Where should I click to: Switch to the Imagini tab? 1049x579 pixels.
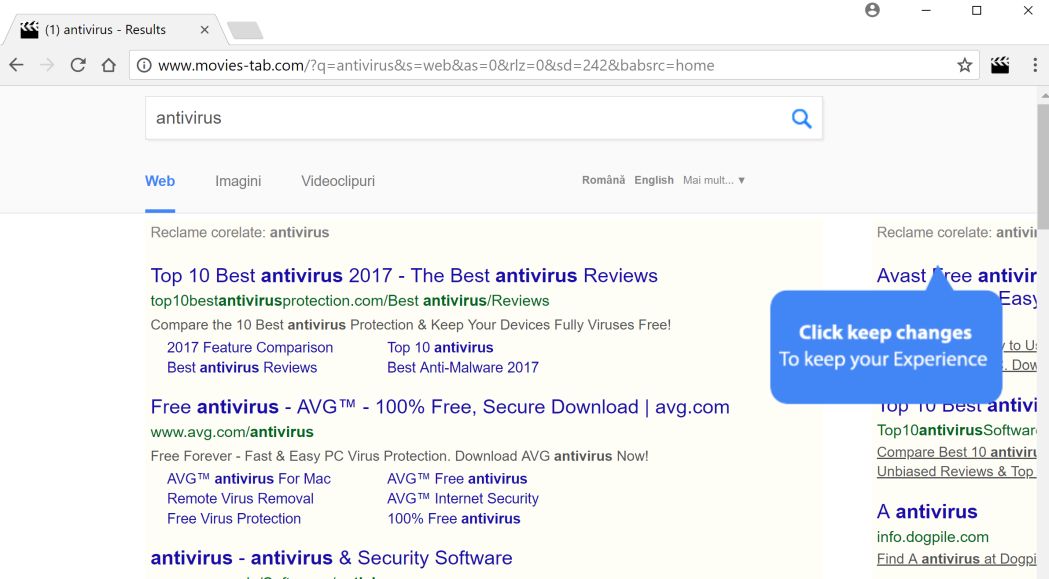[x=238, y=181]
